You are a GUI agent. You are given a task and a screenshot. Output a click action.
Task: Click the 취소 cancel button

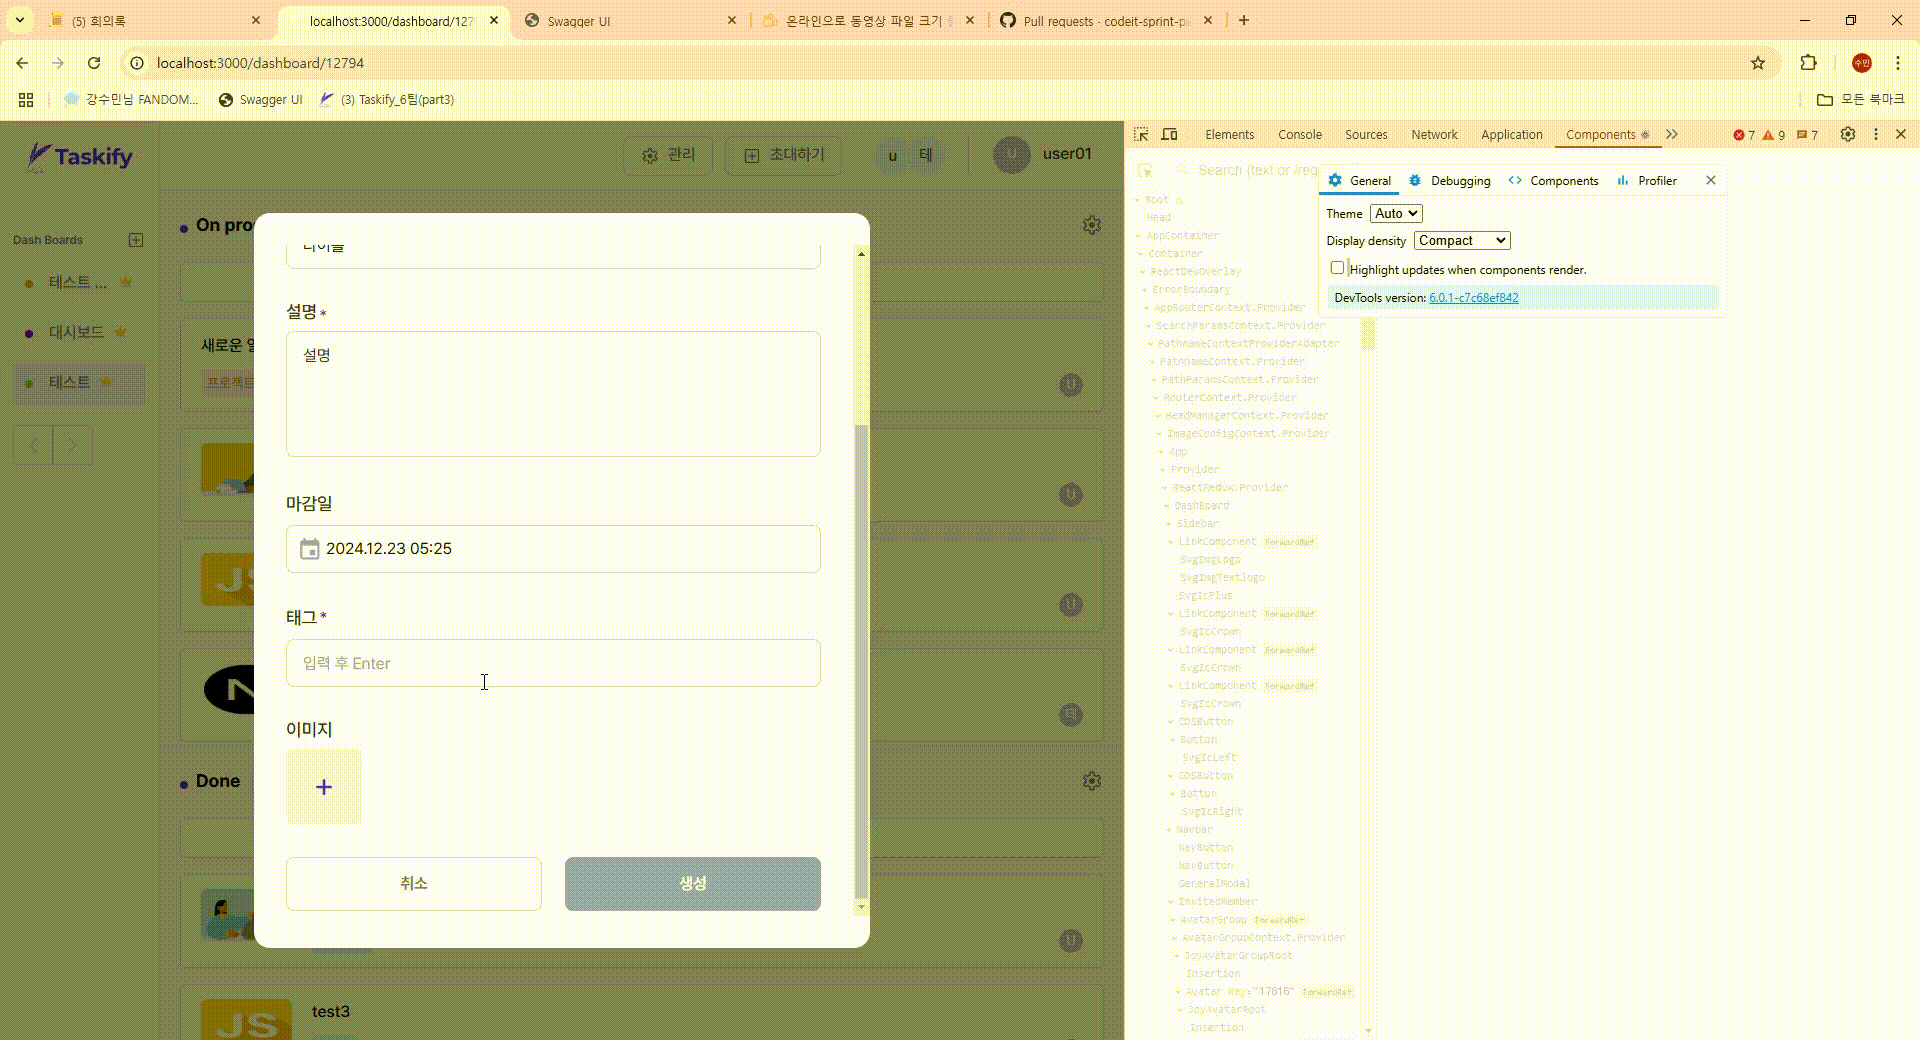point(414,884)
